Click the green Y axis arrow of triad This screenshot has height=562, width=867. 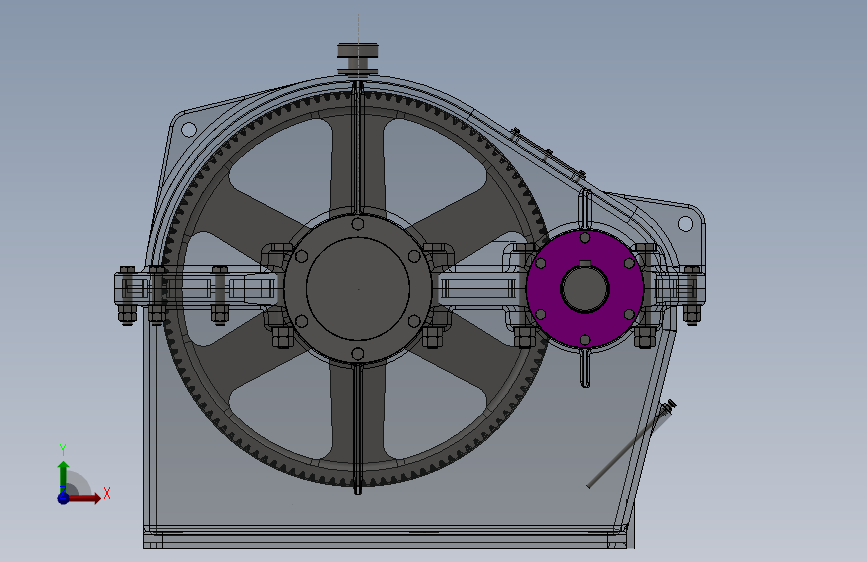click(x=63, y=476)
